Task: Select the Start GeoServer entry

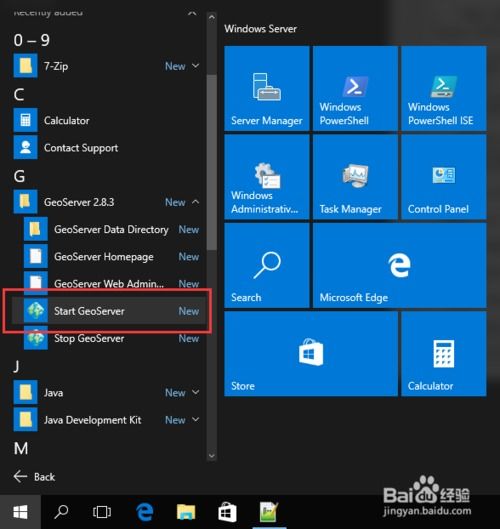Action: pyautogui.click(x=109, y=311)
